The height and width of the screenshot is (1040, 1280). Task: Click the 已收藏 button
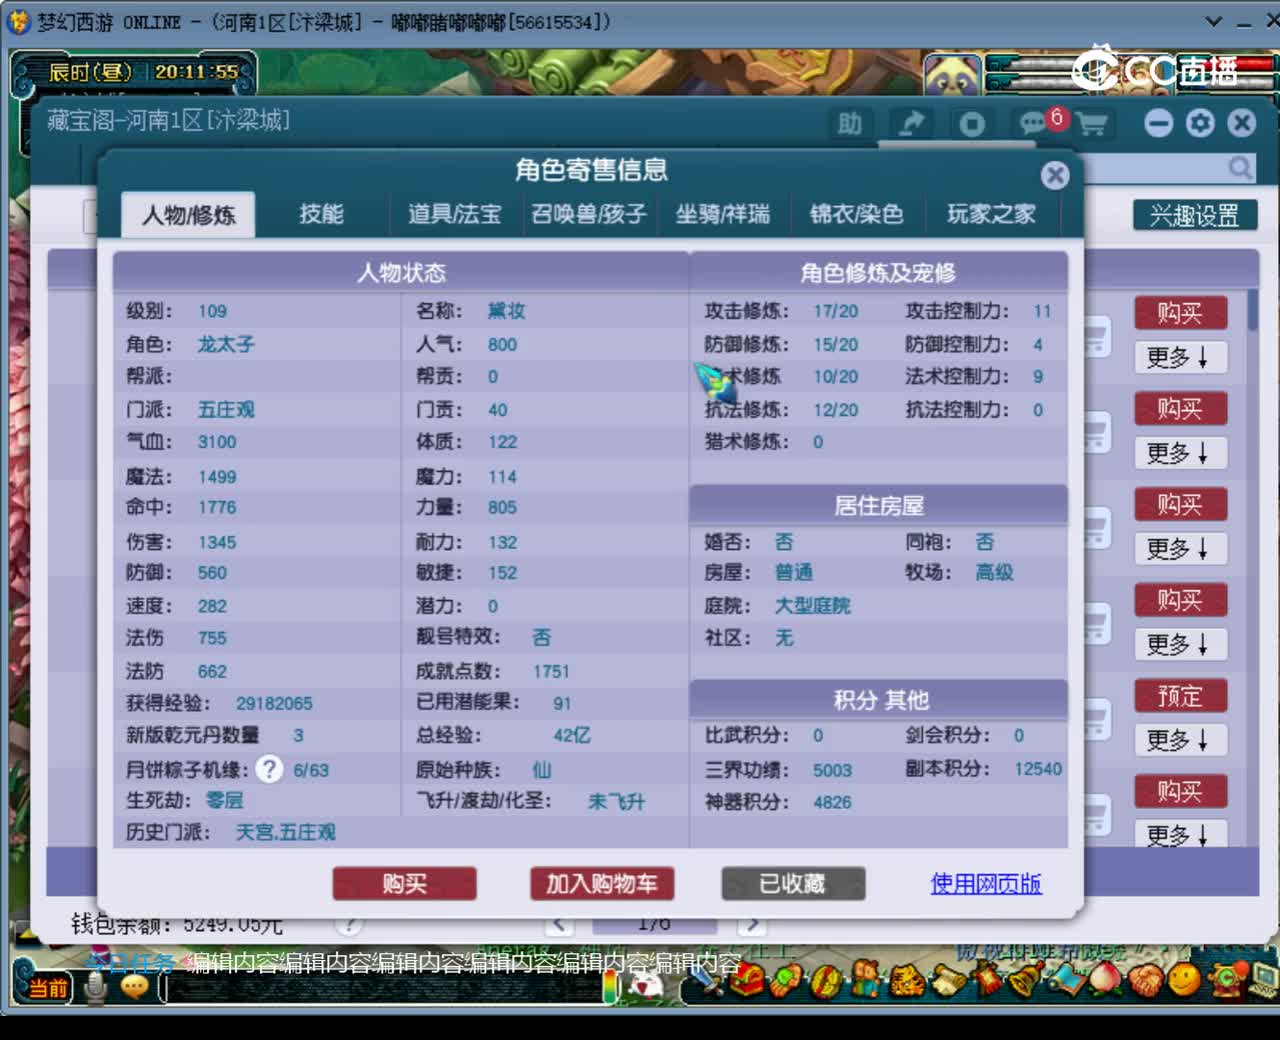[x=792, y=883]
